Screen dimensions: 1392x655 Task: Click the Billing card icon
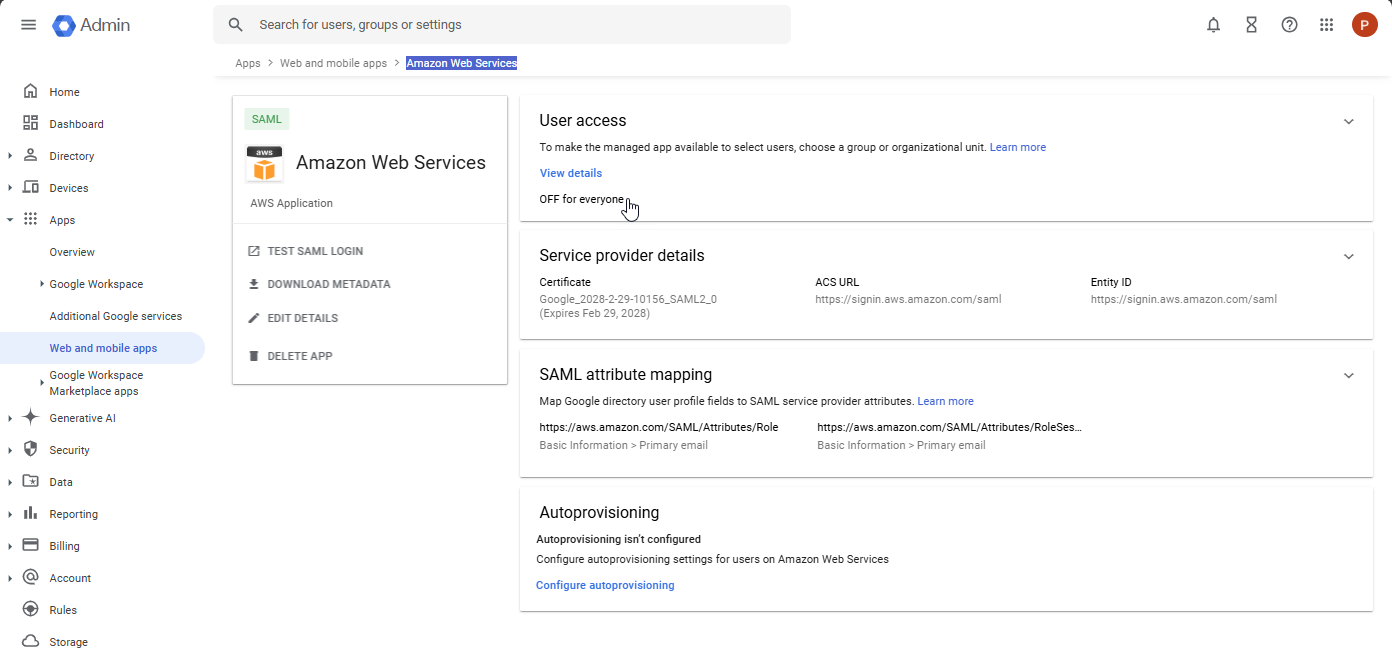click(30, 545)
